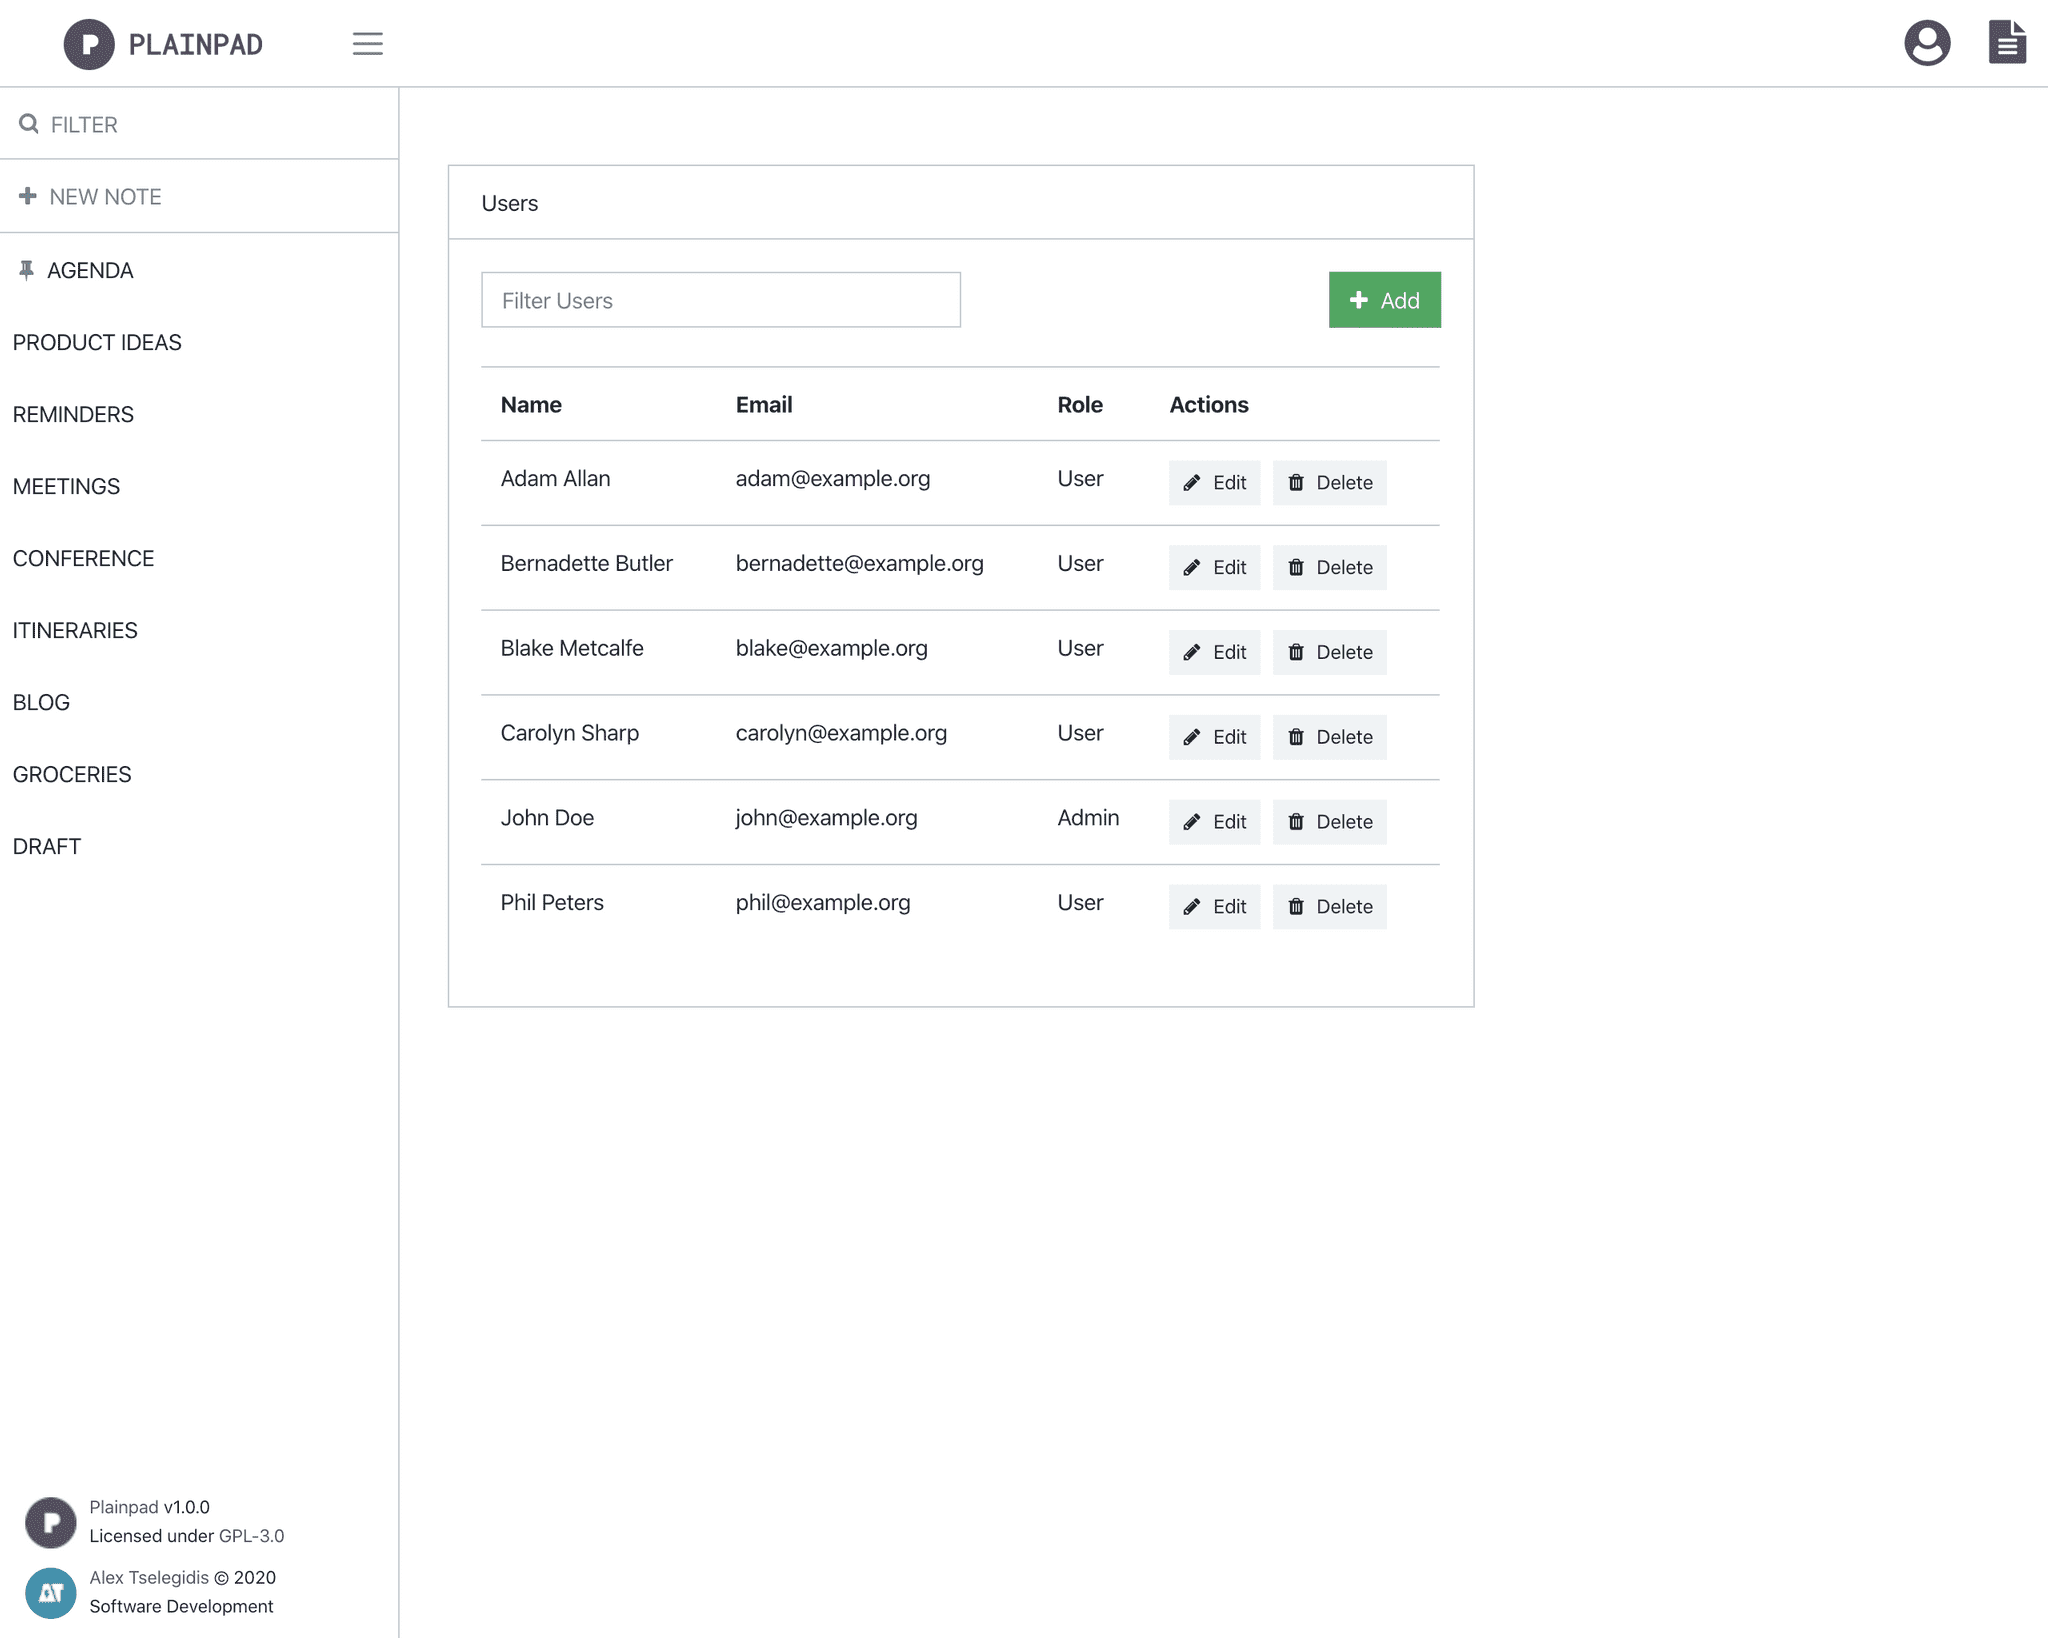Click the pencil edit icon for Adam Allan
This screenshot has width=2048, height=1638.
[1192, 483]
